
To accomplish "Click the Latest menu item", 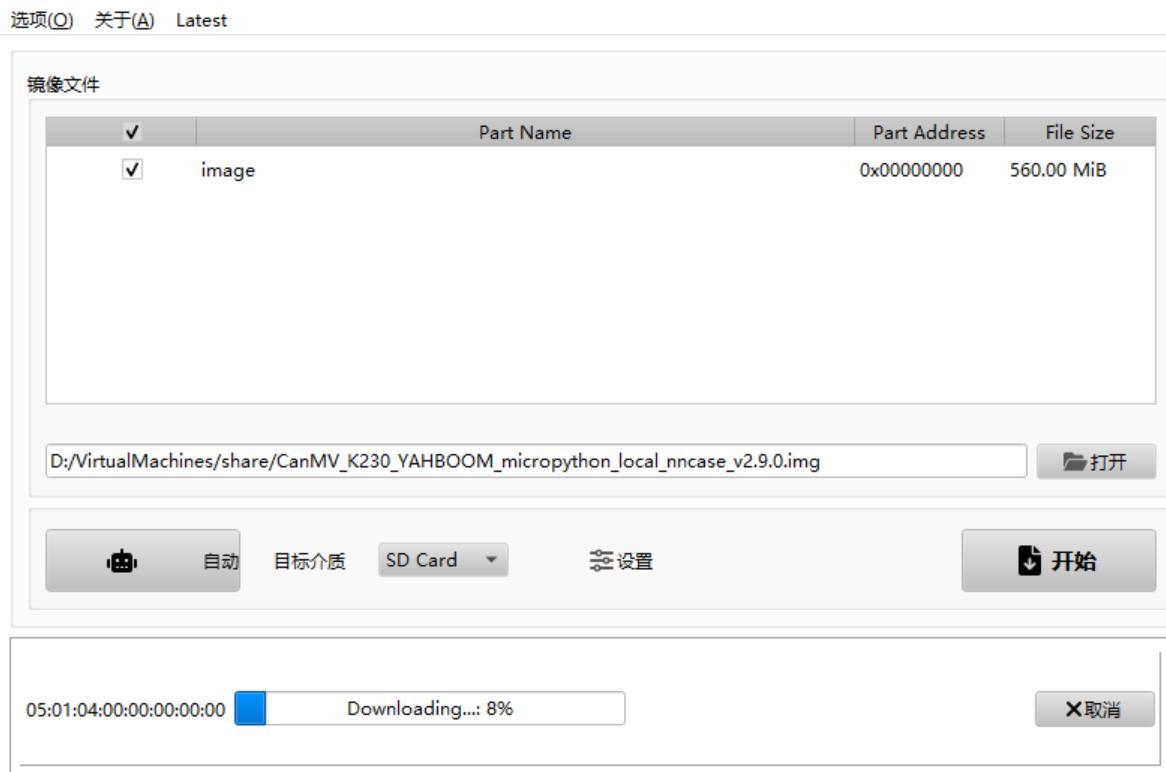I will [201, 22].
